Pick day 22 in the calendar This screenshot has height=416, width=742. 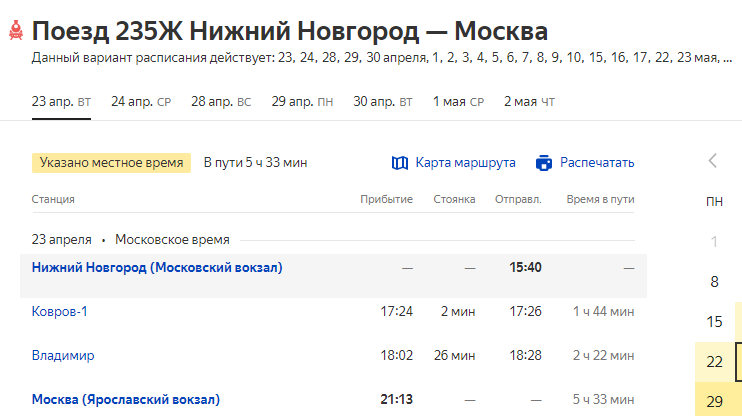714,361
